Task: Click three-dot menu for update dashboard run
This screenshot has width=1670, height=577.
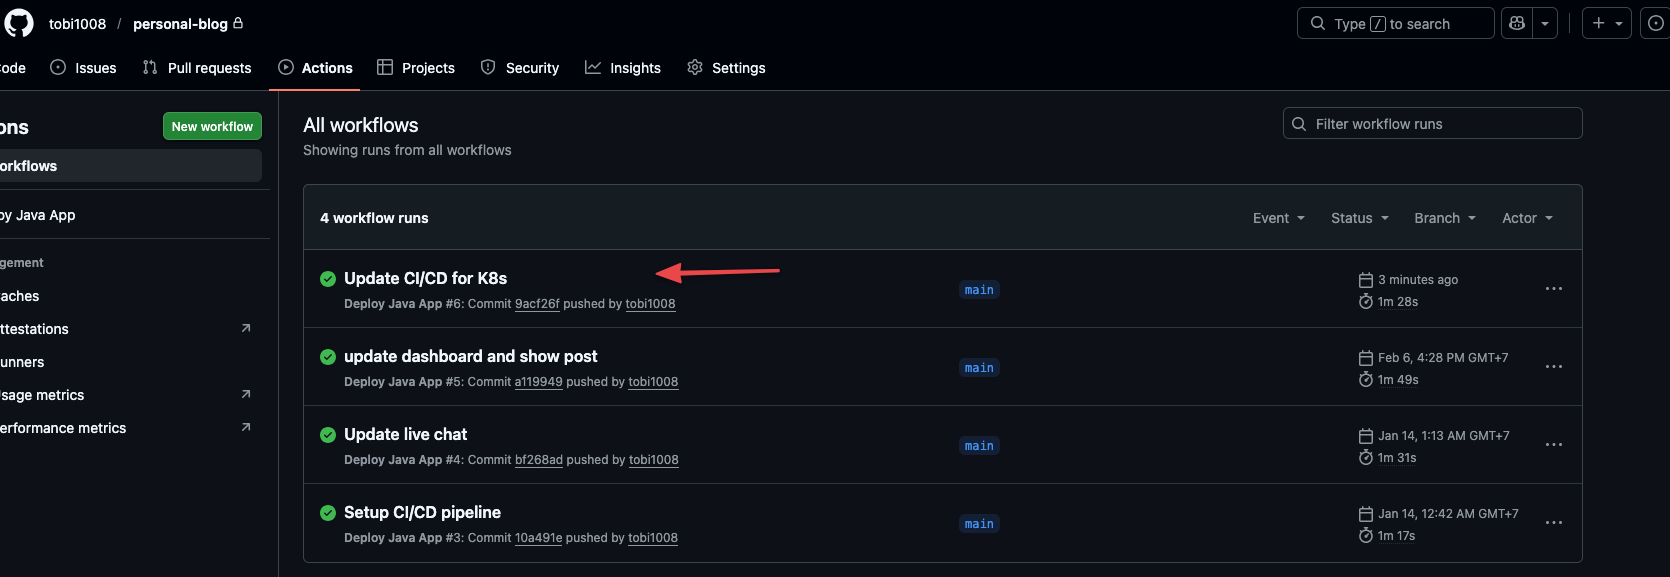Action: click(1553, 367)
